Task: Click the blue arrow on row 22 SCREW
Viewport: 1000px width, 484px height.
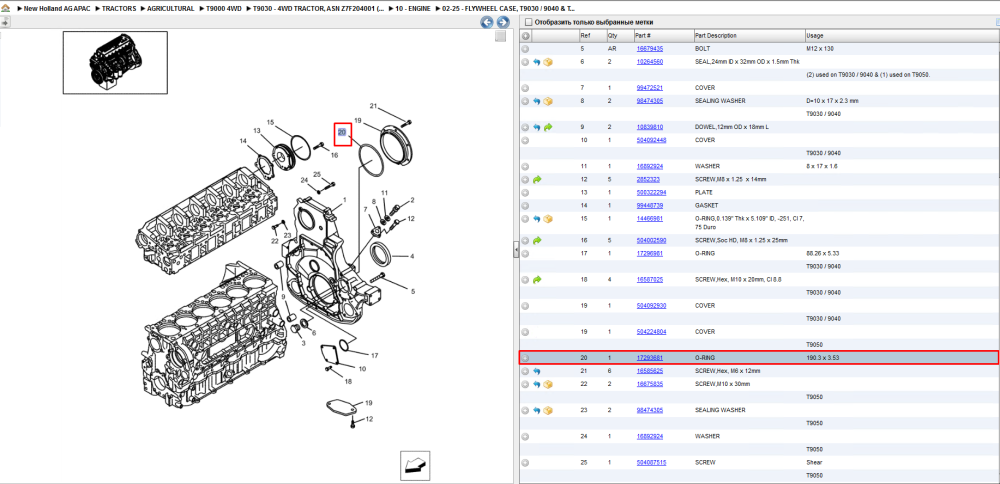Action: [x=536, y=384]
